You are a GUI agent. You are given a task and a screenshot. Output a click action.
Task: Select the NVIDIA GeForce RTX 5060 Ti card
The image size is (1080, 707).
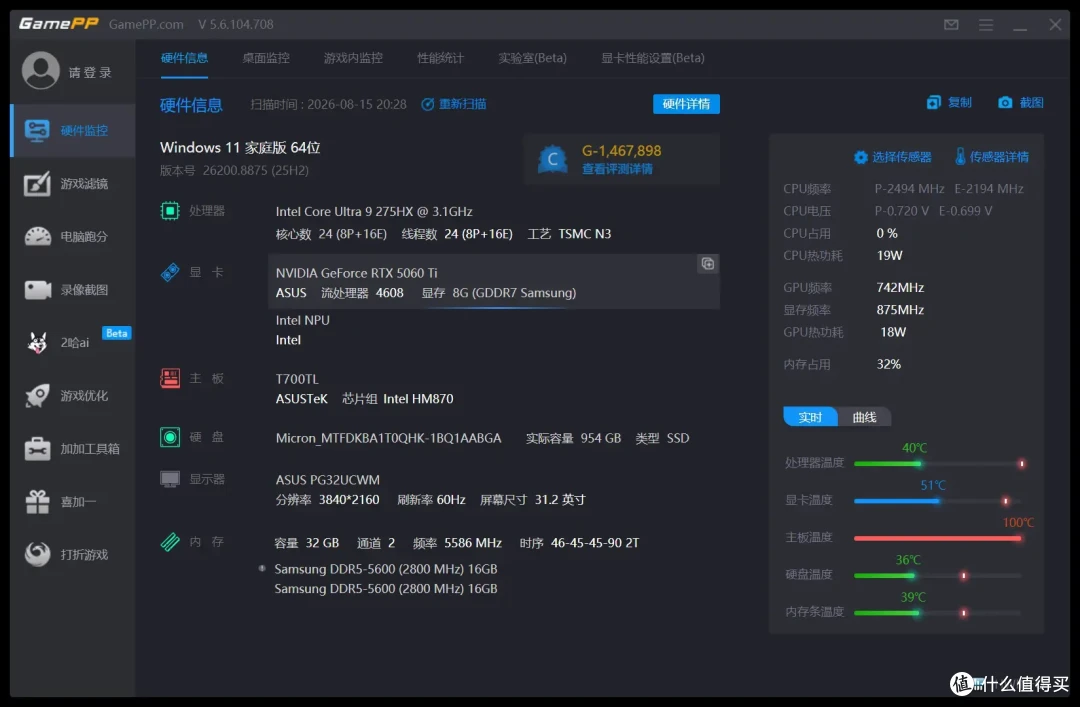click(494, 282)
